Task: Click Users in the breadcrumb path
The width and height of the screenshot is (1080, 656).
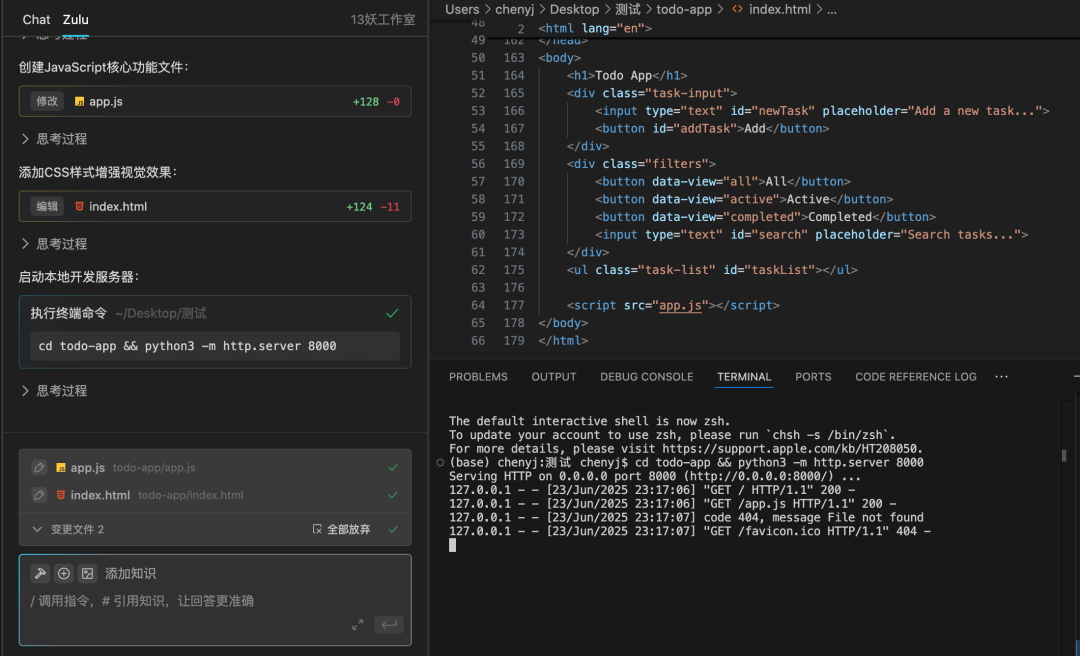Action: click(x=462, y=10)
